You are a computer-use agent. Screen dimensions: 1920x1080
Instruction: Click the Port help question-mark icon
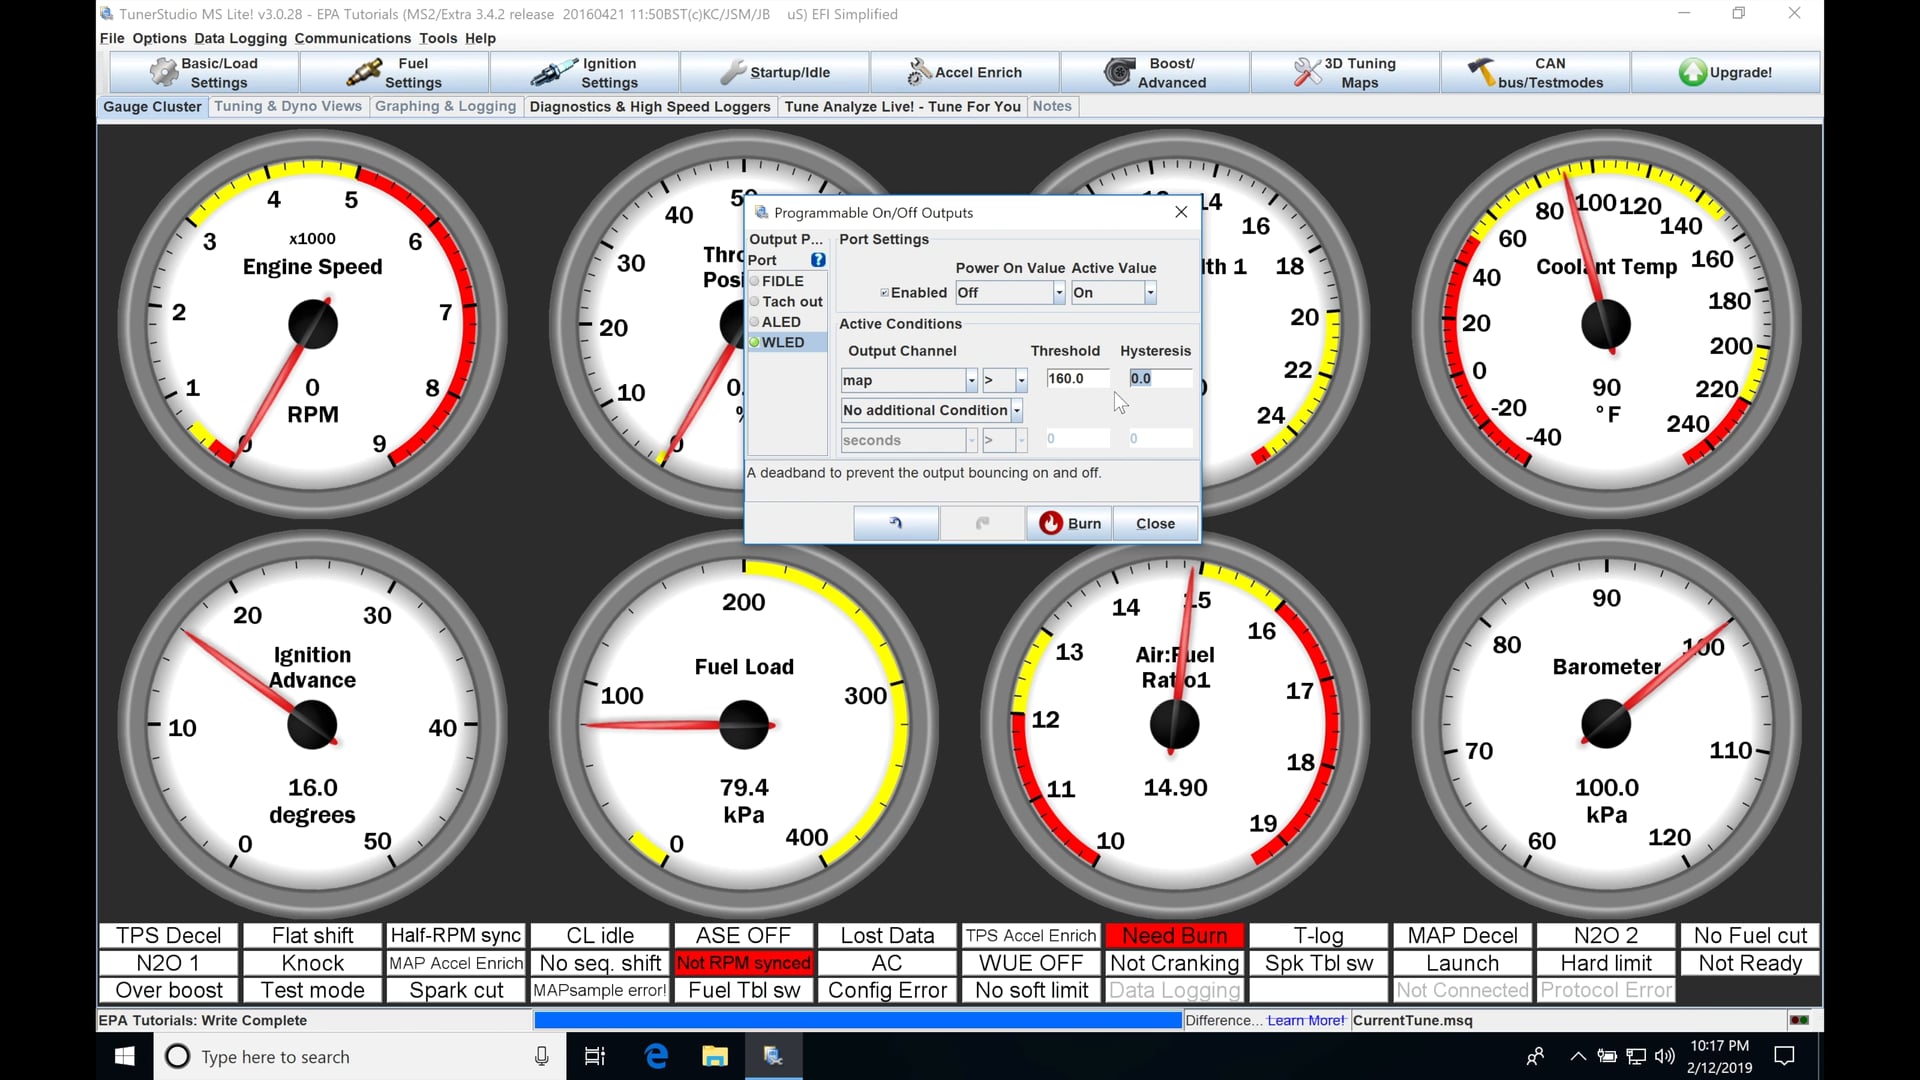click(x=818, y=260)
